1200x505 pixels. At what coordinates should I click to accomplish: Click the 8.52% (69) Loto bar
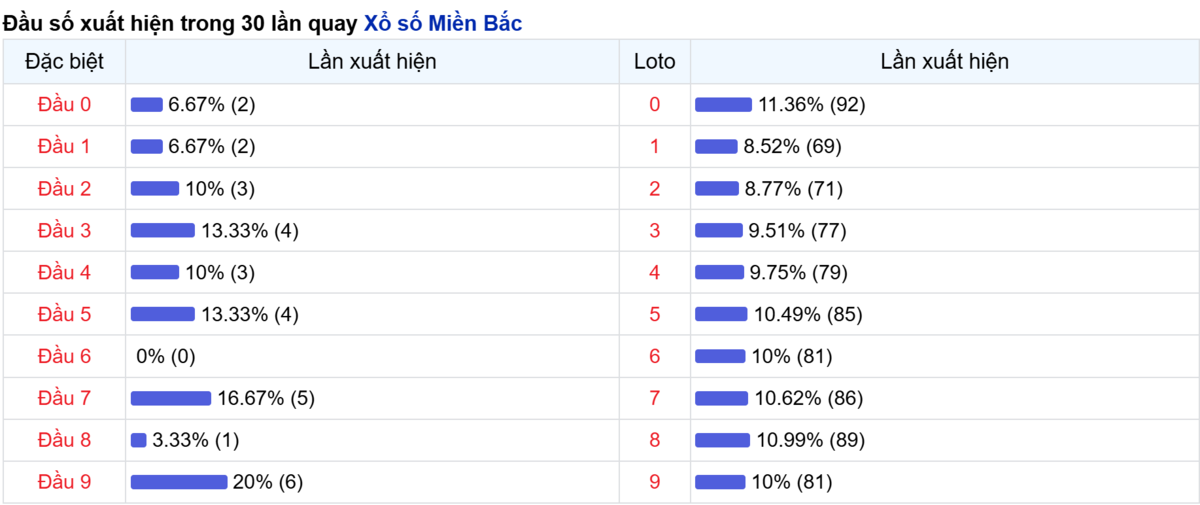pyautogui.click(x=716, y=146)
